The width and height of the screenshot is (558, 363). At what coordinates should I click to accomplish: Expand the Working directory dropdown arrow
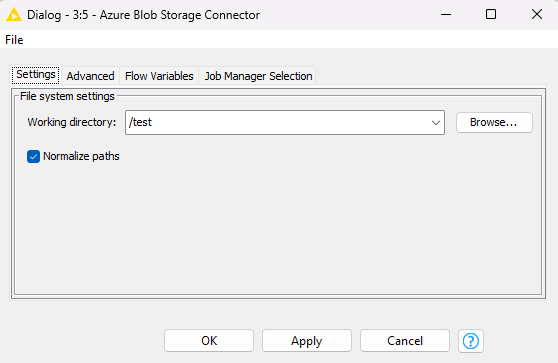(x=436, y=123)
